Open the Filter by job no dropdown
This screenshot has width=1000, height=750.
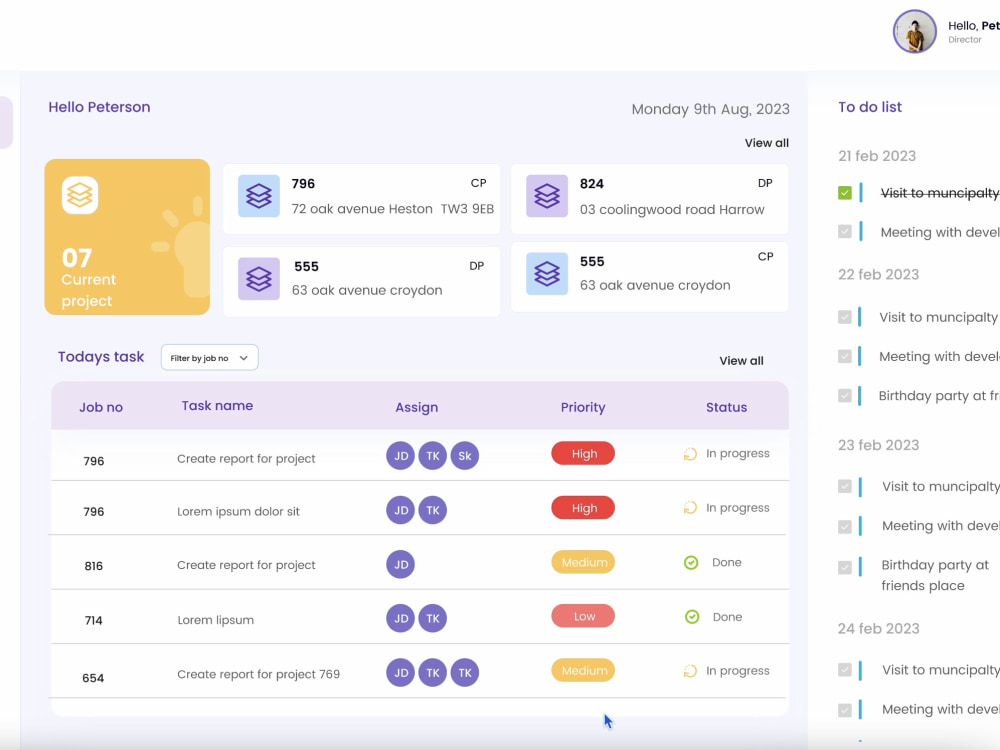209,358
